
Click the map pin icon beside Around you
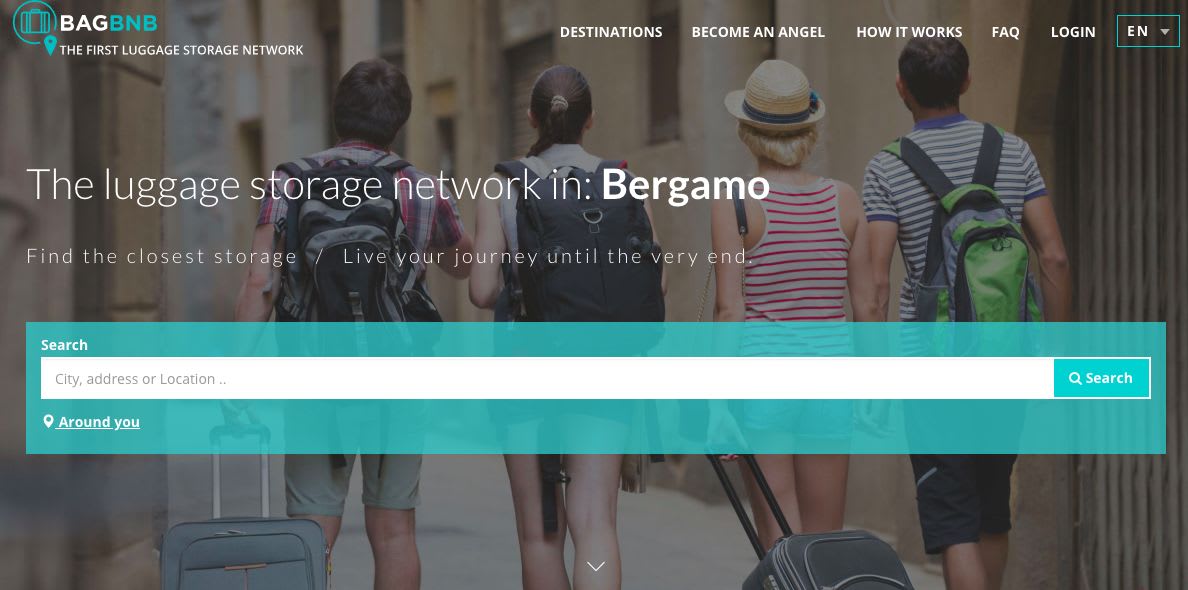(x=48, y=421)
